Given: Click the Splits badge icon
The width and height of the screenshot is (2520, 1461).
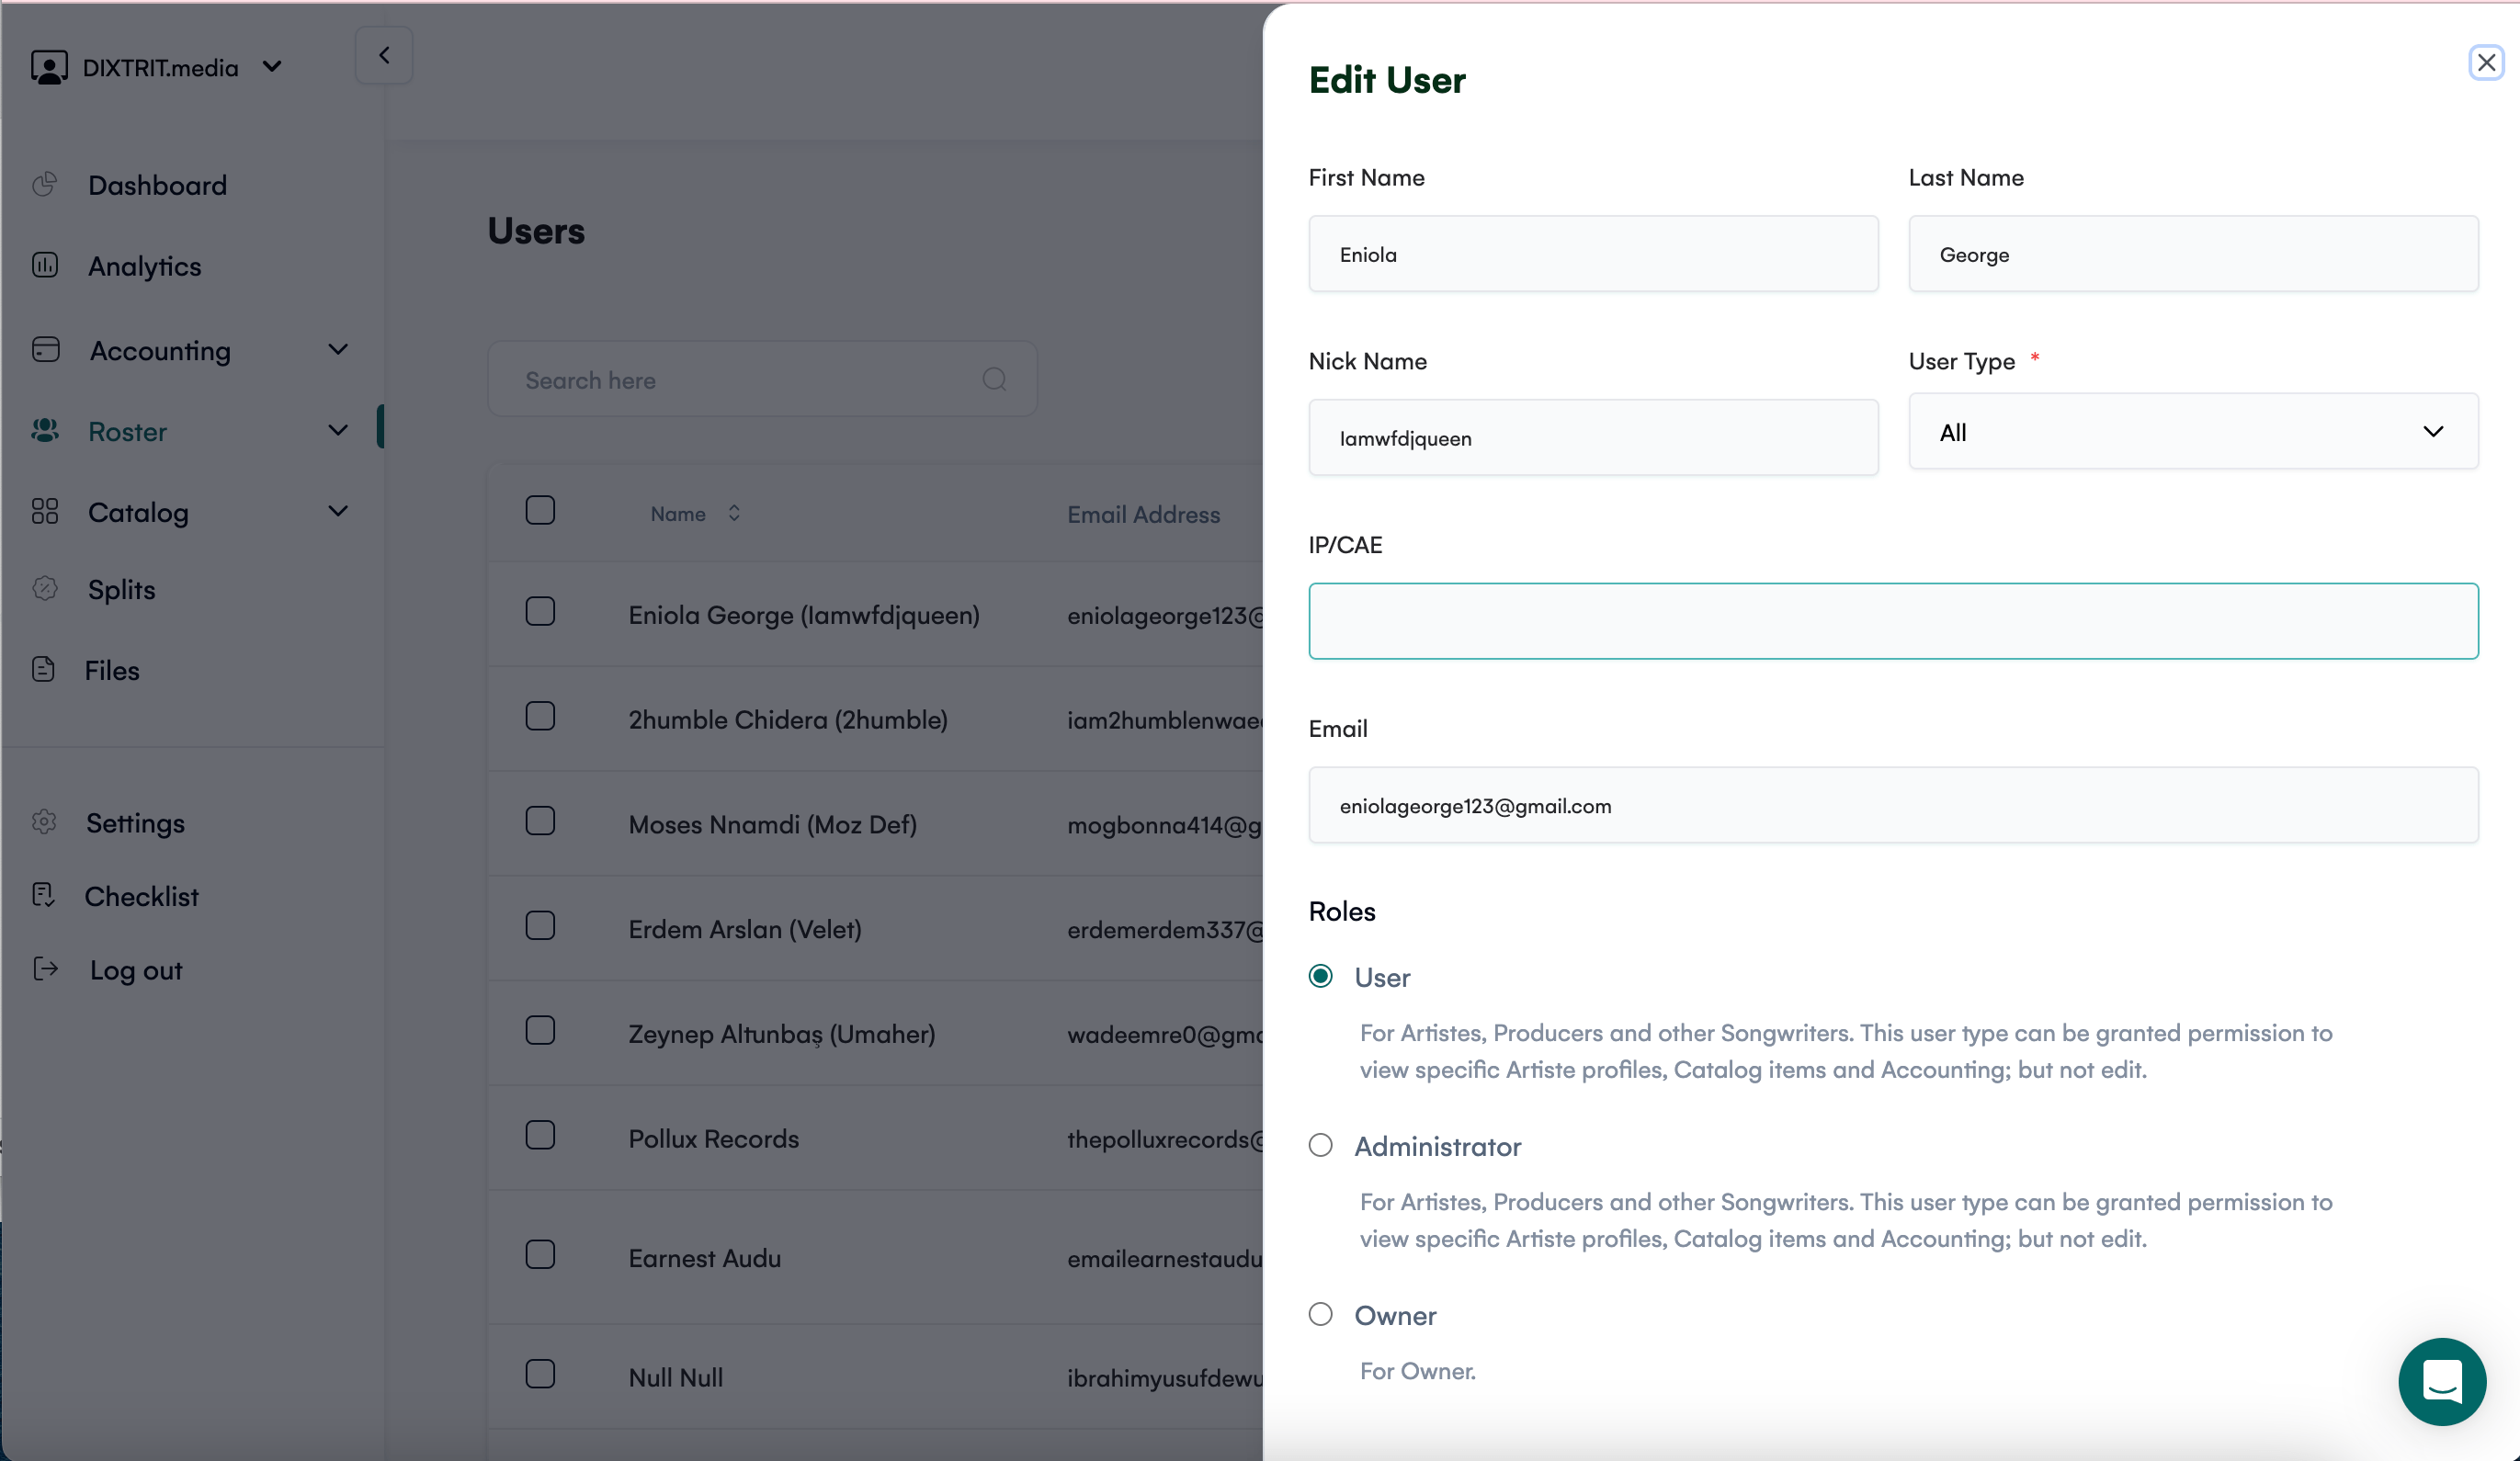Looking at the screenshot, I should [x=45, y=588].
